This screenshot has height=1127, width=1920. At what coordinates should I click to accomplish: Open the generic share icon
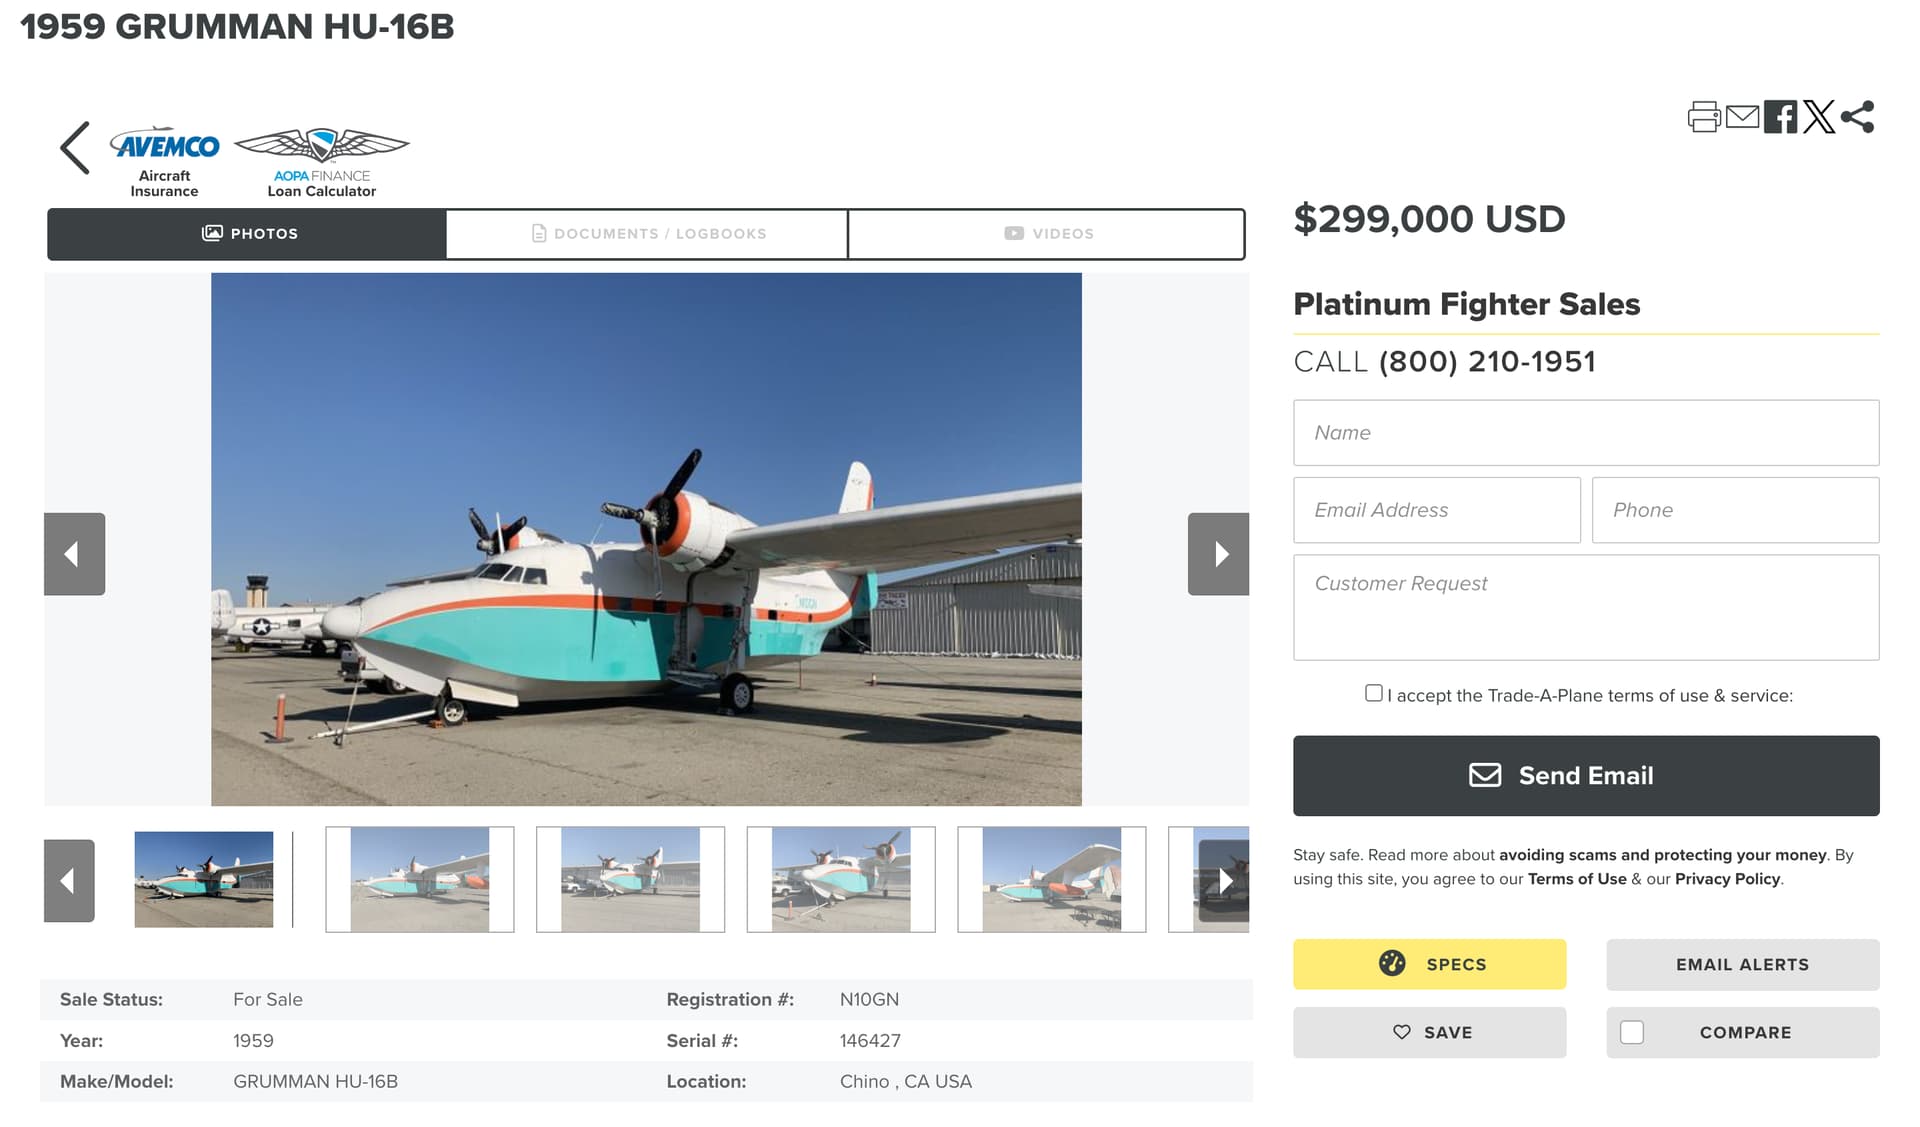coord(1857,117)
